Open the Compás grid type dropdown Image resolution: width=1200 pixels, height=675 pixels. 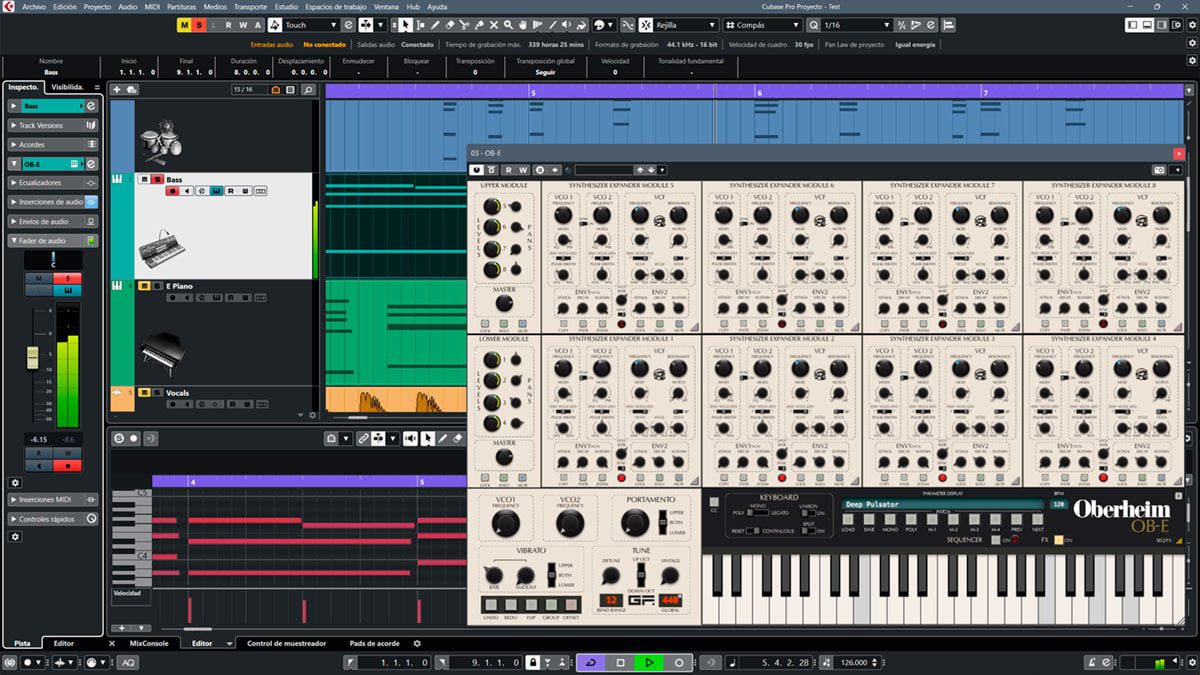pyautogui.click(x=762, y=25)
